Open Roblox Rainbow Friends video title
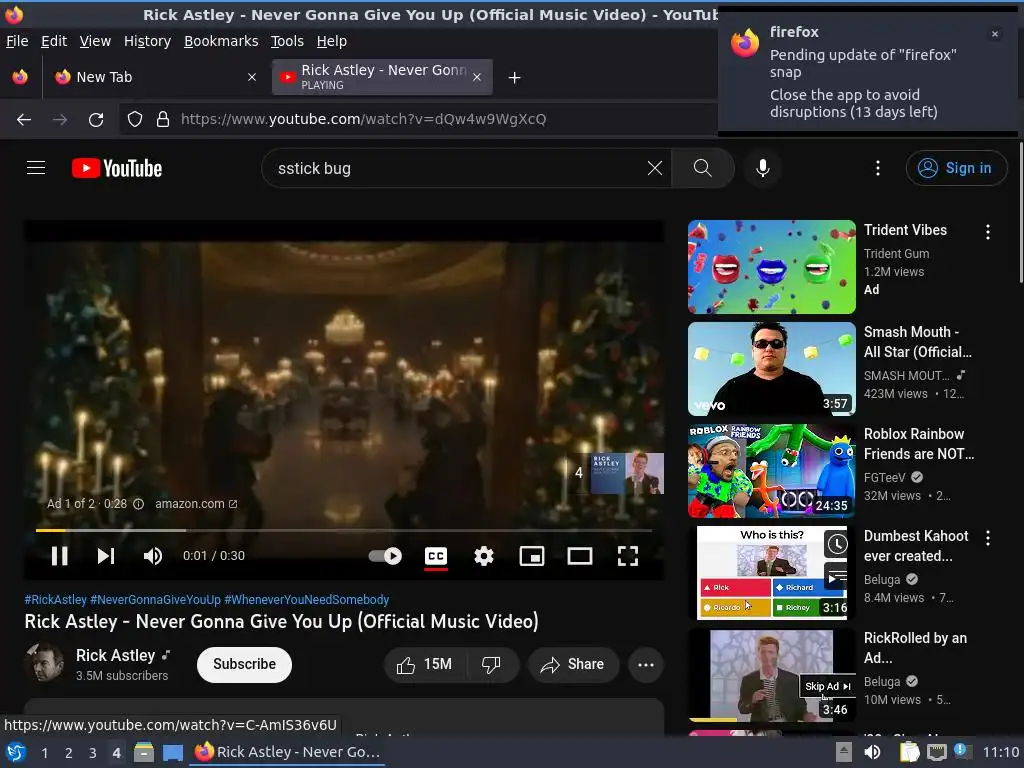Screen dimensions: 1024x768 [x=919, y=444]
